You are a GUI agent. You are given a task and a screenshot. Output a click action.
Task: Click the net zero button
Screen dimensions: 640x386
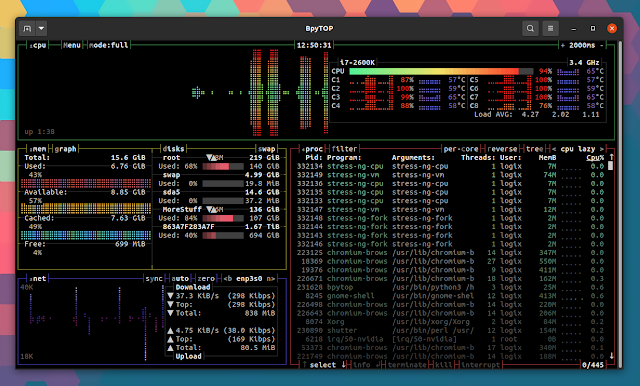pyautogui.click(x=206, y=279)
